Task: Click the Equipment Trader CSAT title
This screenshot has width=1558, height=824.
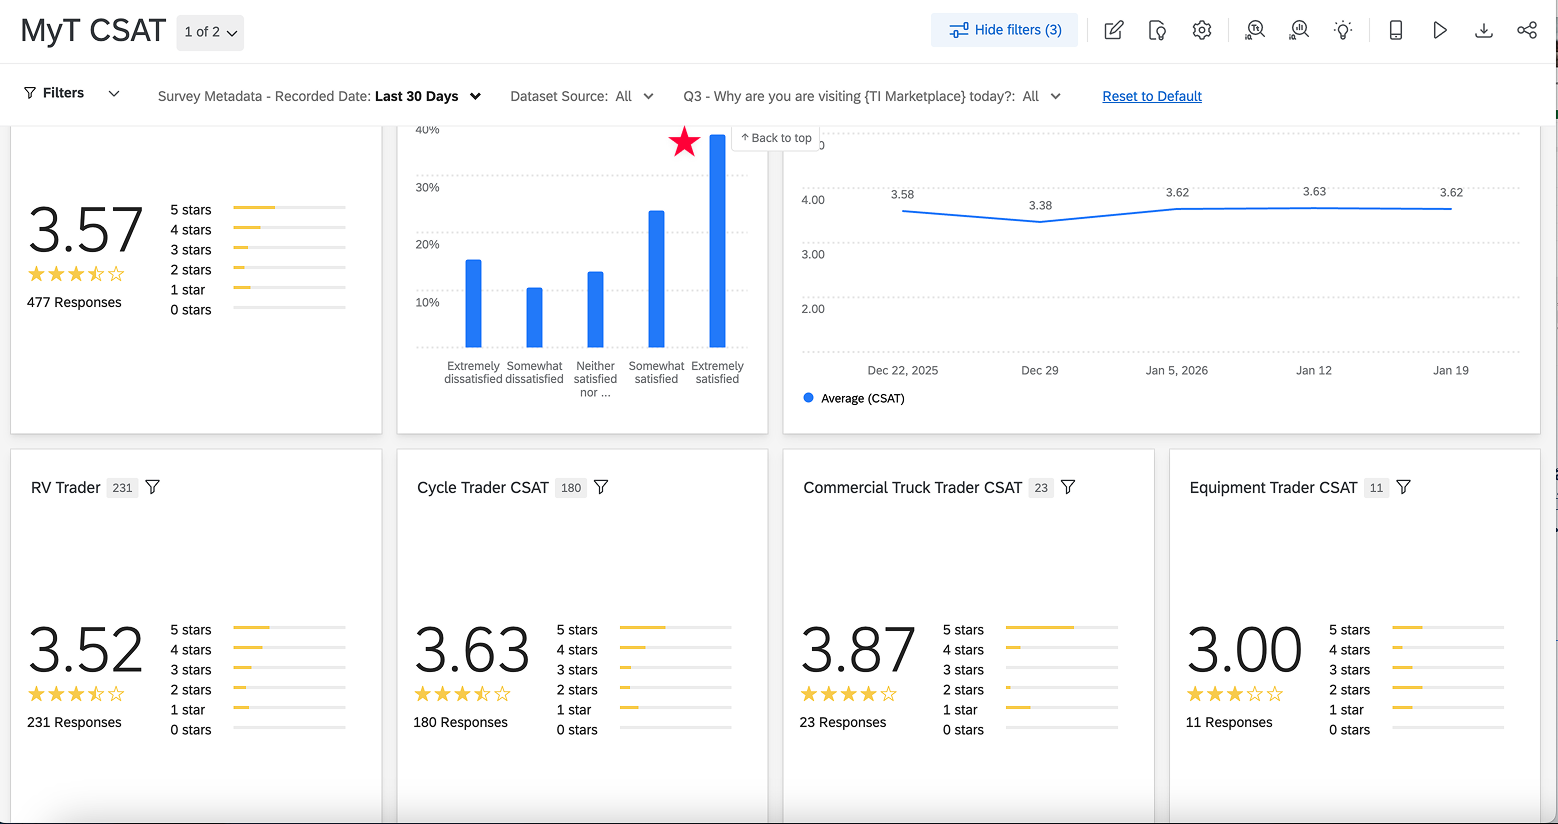Action: tap(1273, 488)
